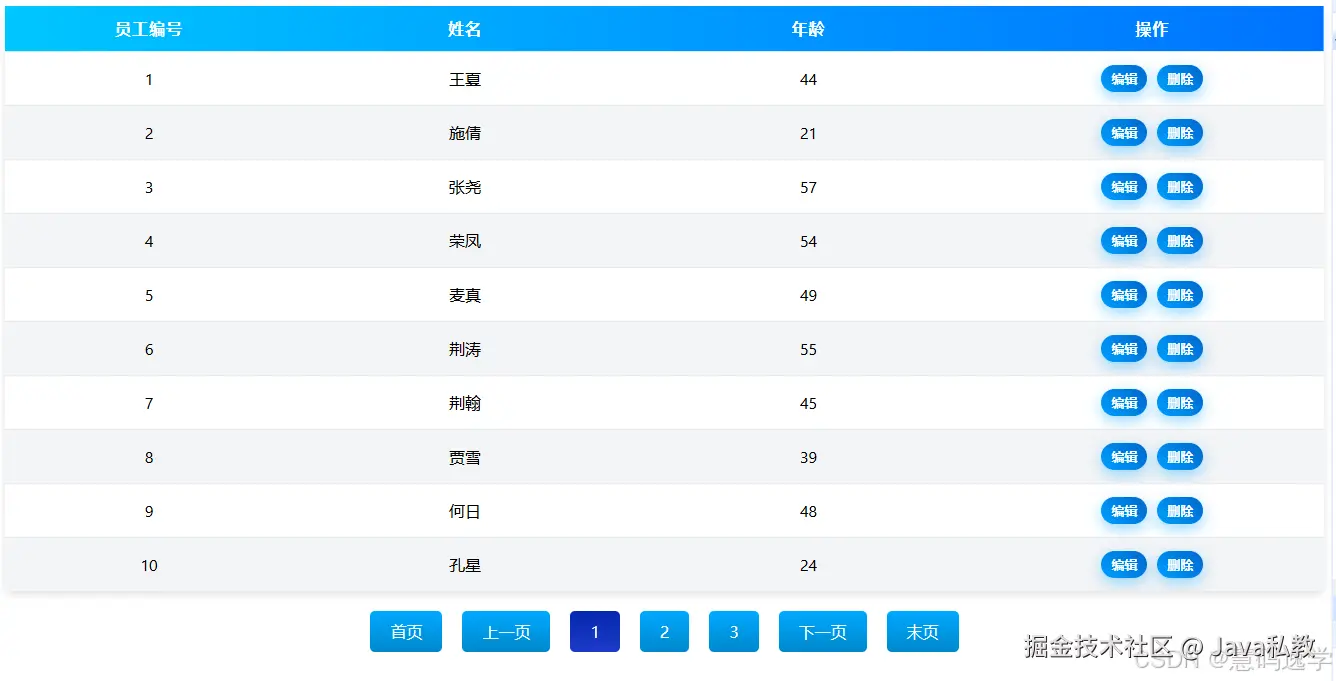Edit employee 孔星 in row 10
The image size is (1336, 681).
click(1124, 565)
